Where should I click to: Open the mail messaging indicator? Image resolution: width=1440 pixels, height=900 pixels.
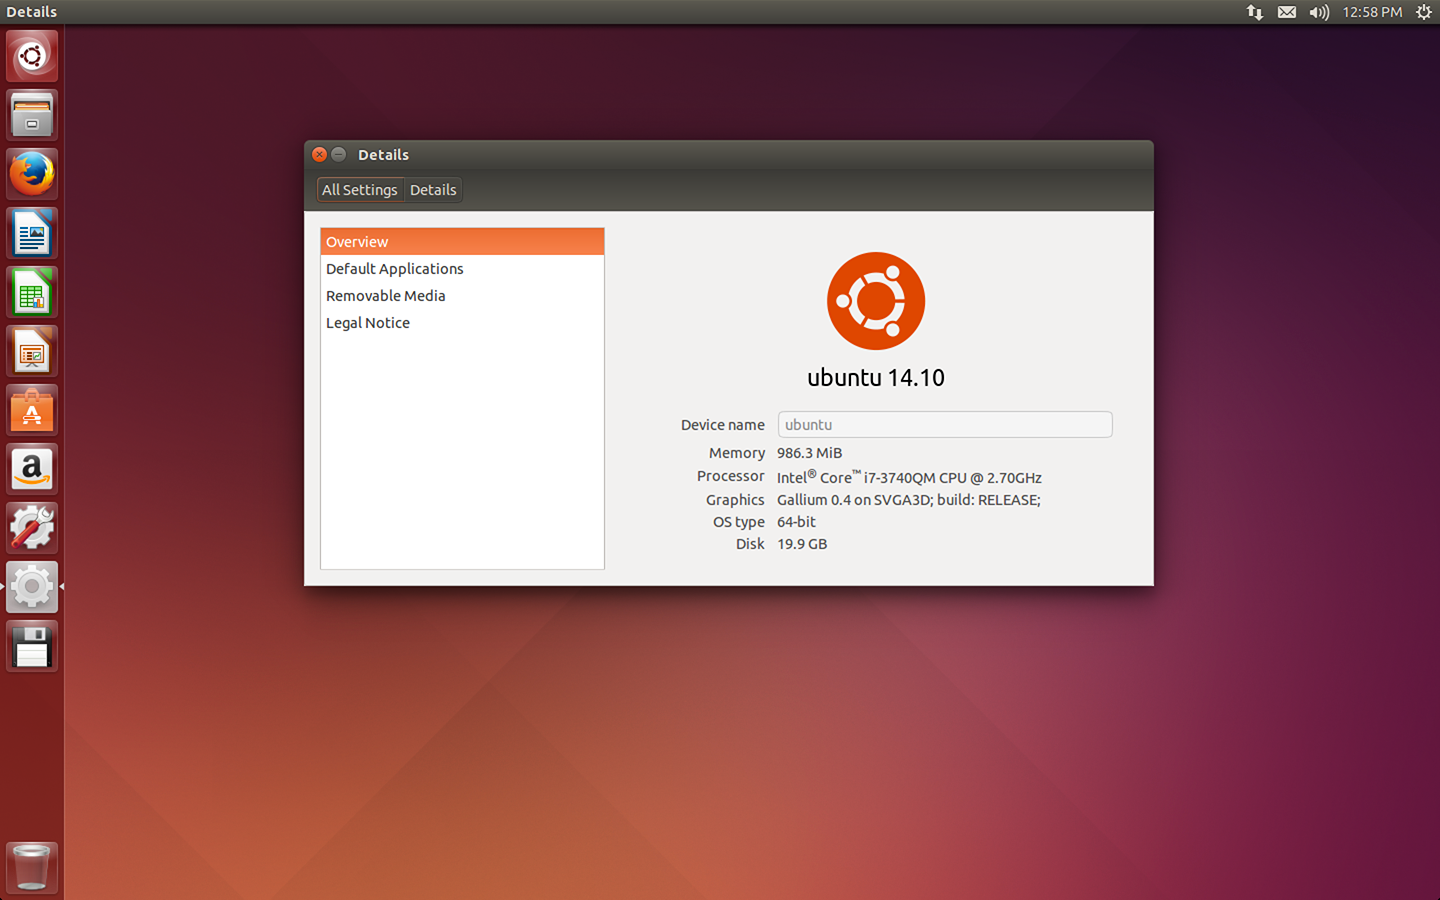[1287, 12]
